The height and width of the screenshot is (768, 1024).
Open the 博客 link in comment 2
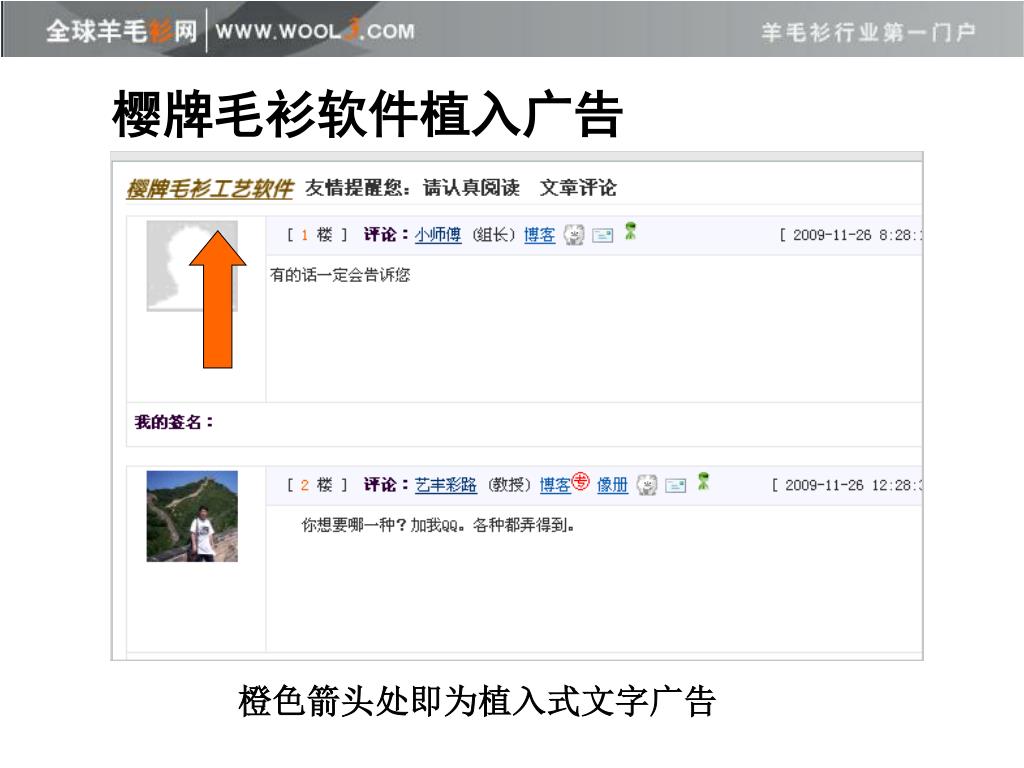coord(555,485)
